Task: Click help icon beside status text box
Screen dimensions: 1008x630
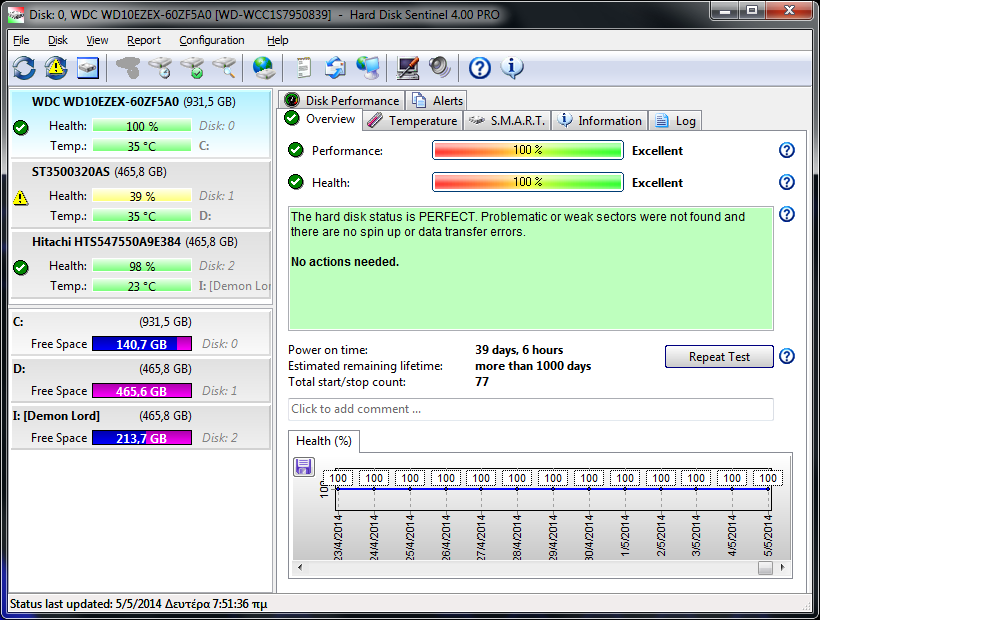Action: coord(787,214)
